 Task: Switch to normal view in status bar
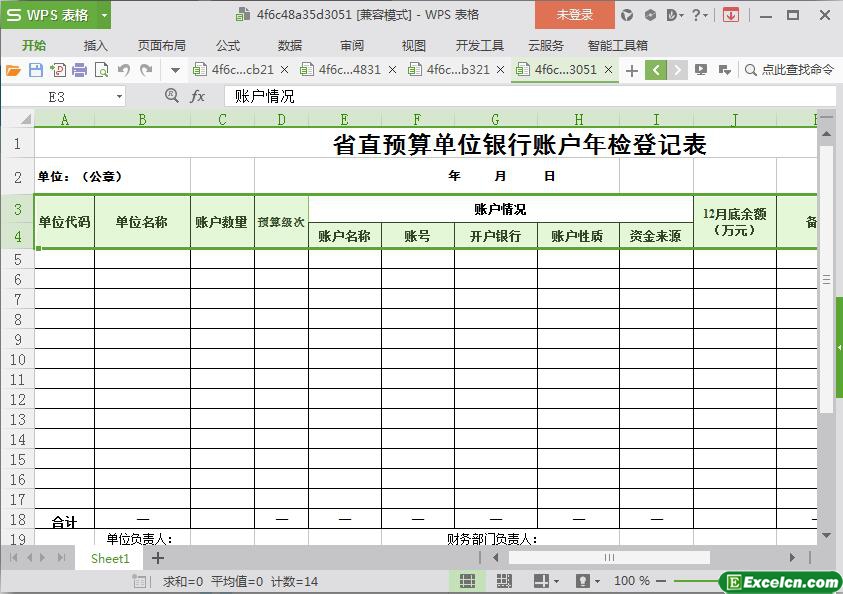467,581
